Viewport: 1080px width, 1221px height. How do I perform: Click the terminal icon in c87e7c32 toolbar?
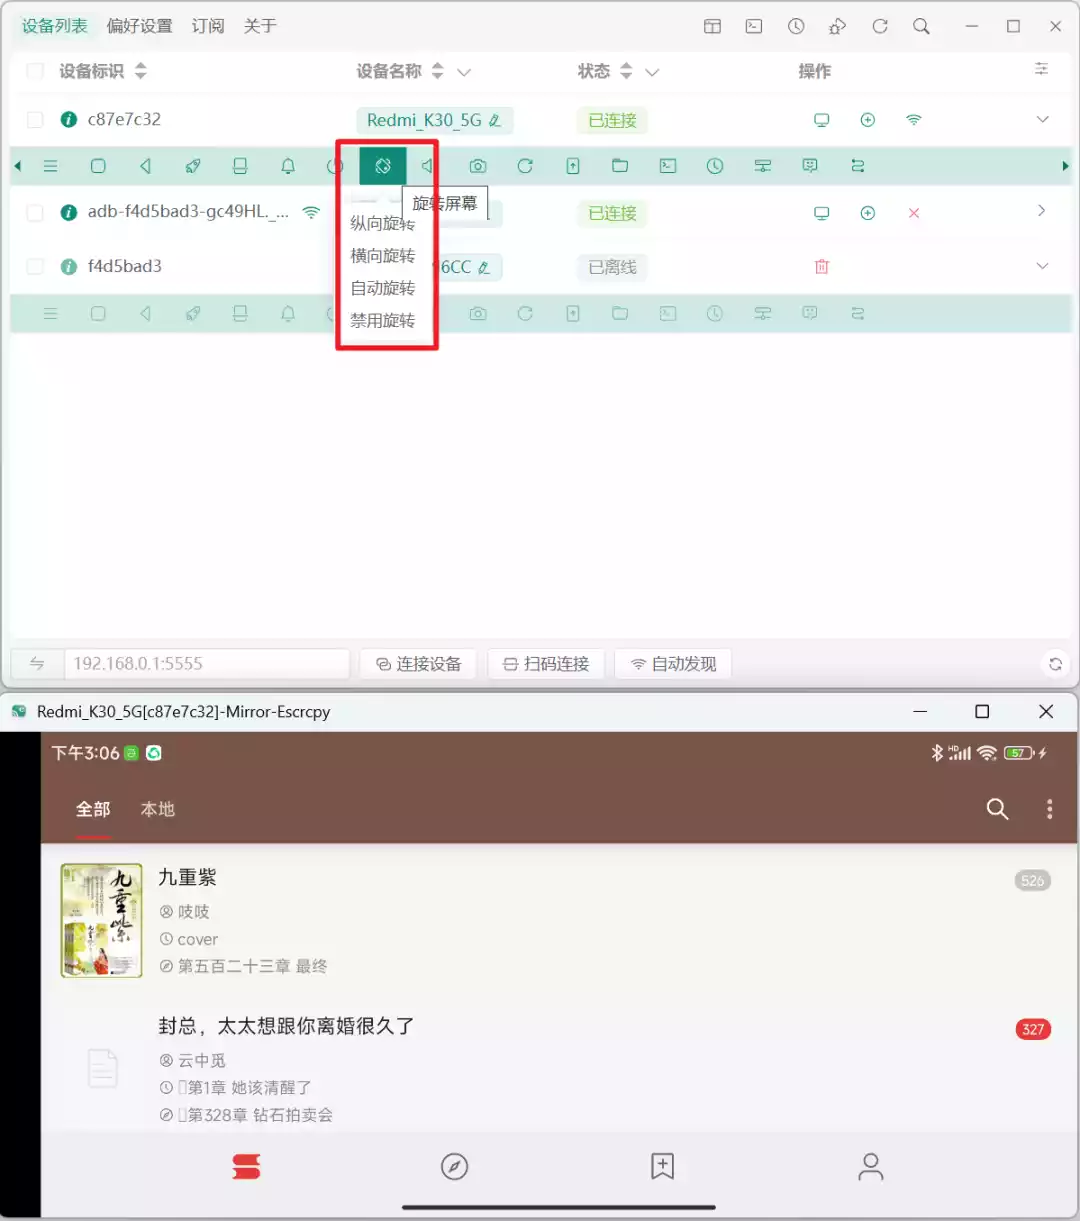pos(668,166)
